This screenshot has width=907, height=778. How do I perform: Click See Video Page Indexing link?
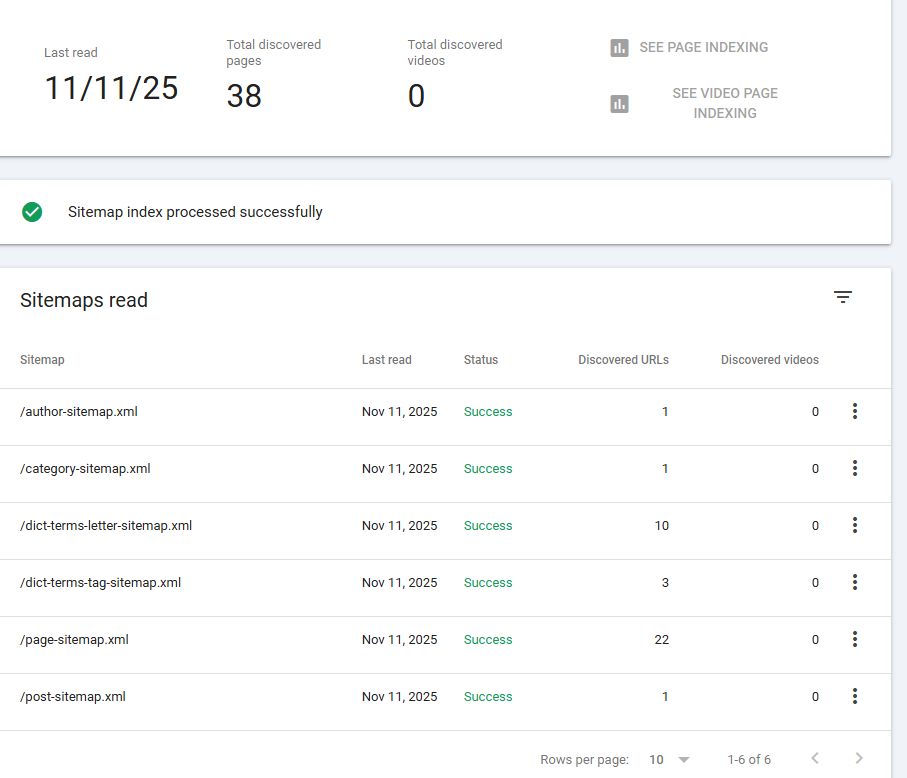724,103
